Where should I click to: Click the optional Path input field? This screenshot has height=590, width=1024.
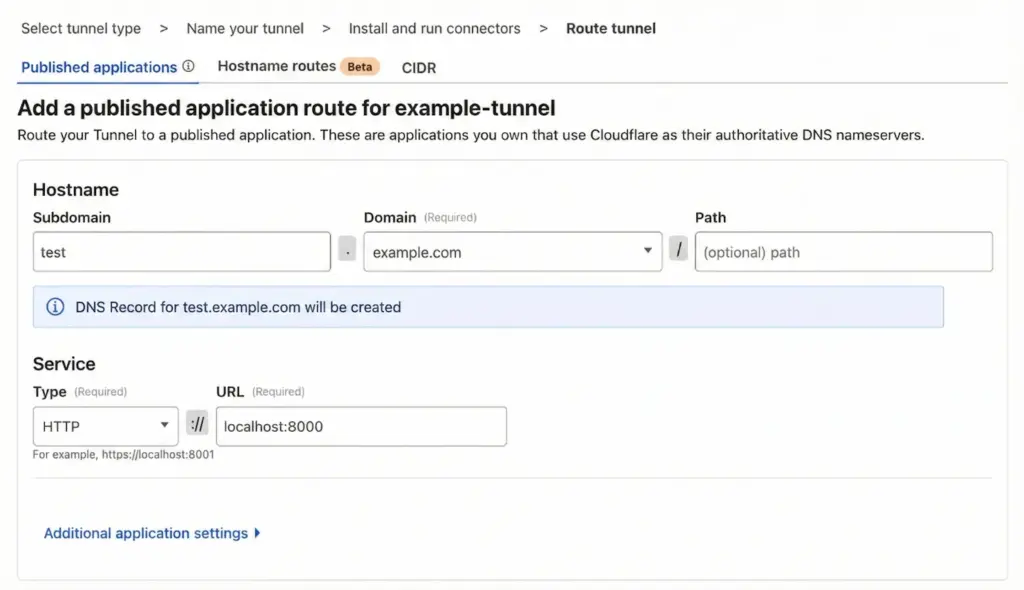coord(843,251)
